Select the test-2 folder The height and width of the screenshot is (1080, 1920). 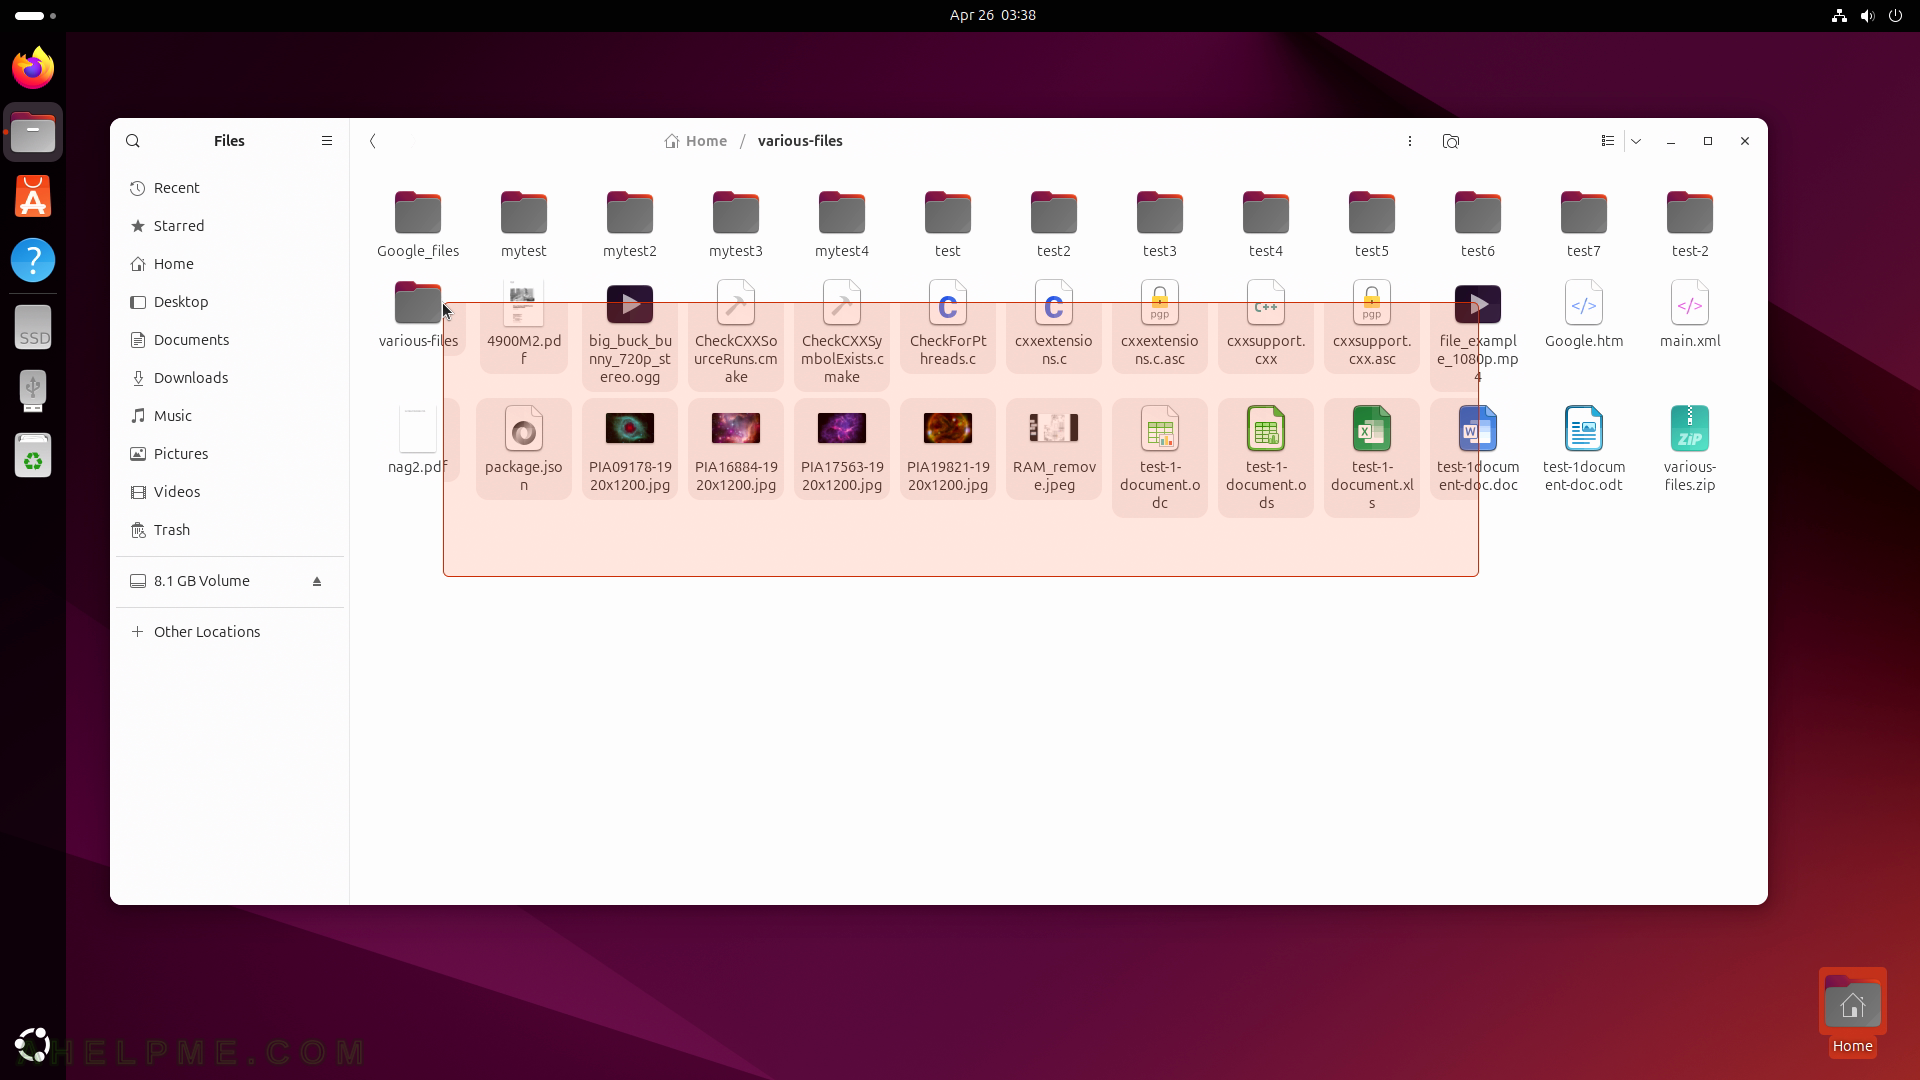click(x=1690, y=224)
